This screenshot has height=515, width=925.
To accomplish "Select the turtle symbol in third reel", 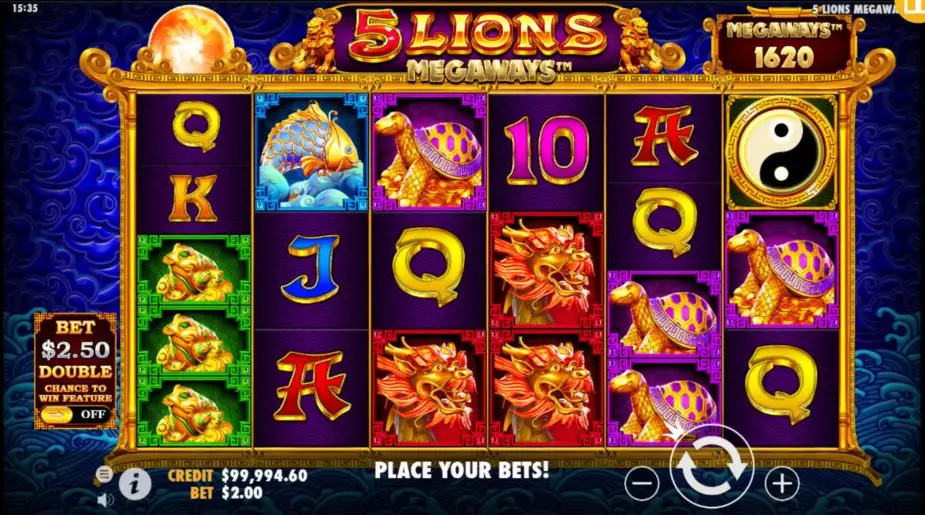I will pos(429,152).
